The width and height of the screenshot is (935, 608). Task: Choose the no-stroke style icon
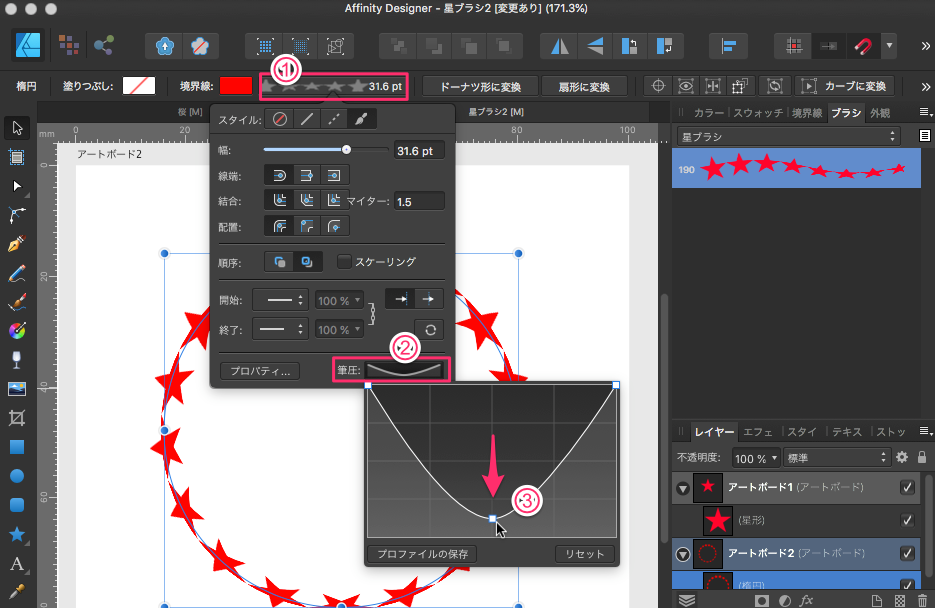(281, 120)
